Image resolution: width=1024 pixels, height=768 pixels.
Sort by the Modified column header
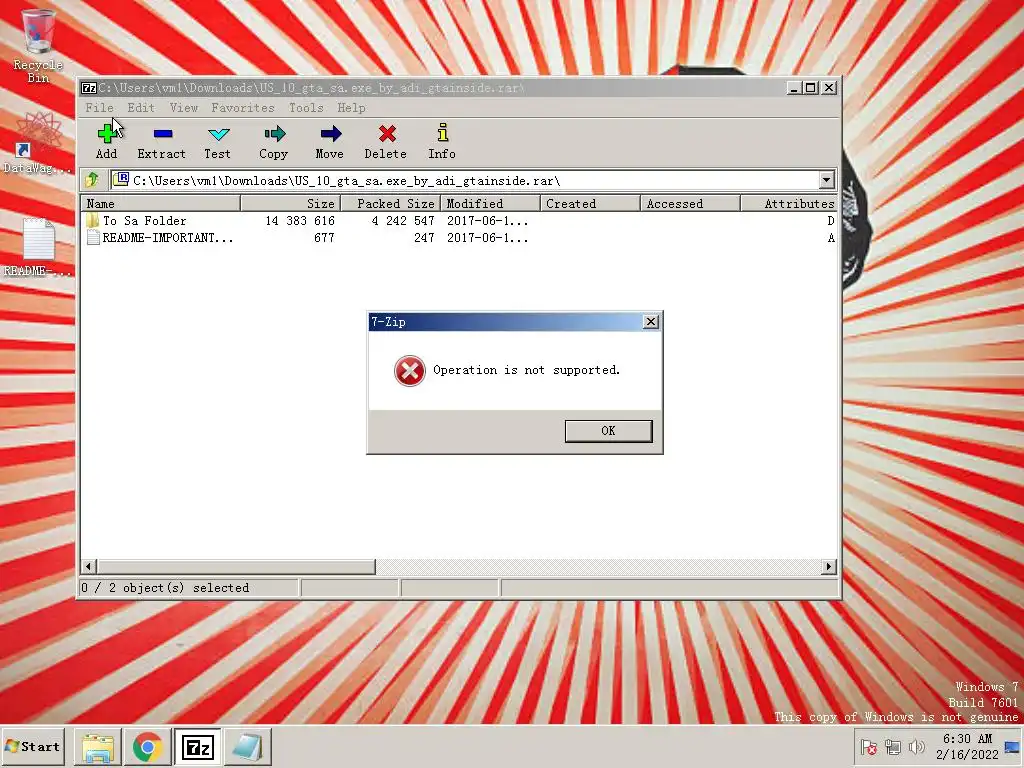tap(490, 204)
